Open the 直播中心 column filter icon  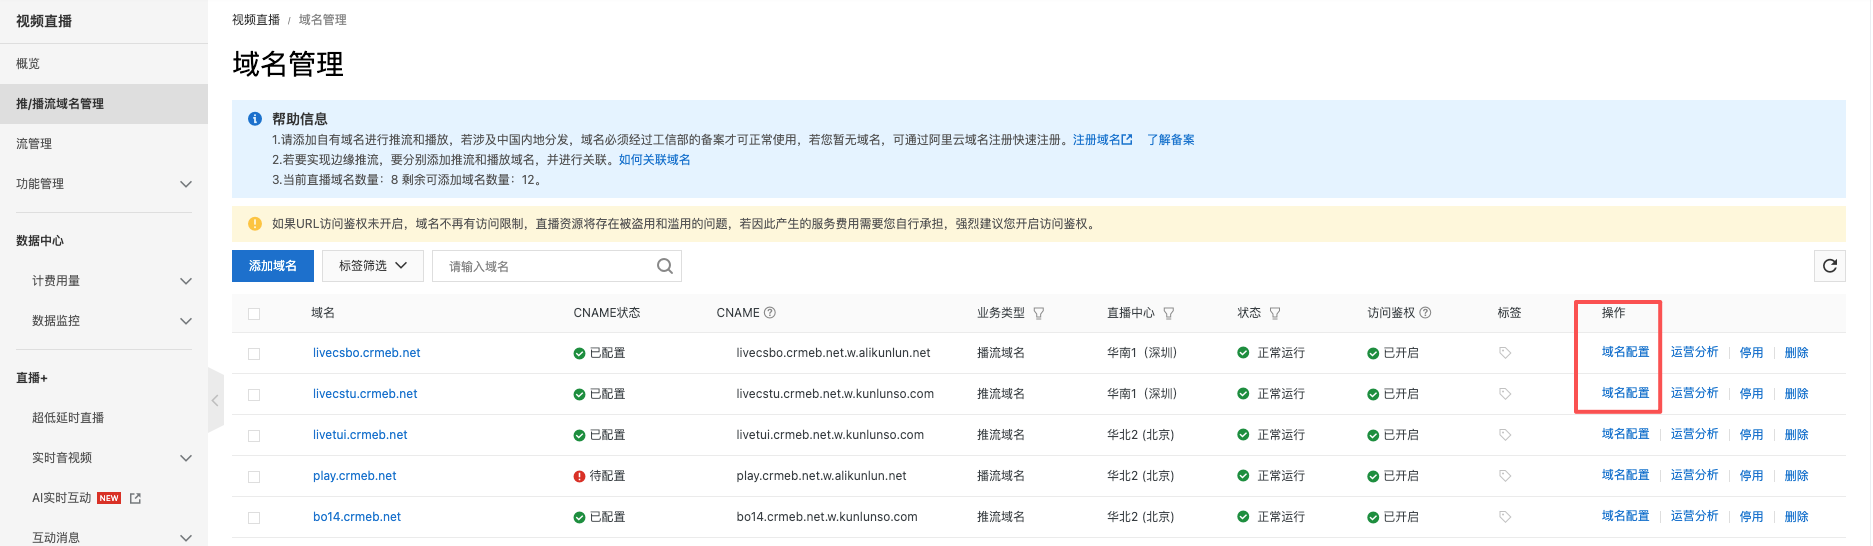pos(1169,314)
